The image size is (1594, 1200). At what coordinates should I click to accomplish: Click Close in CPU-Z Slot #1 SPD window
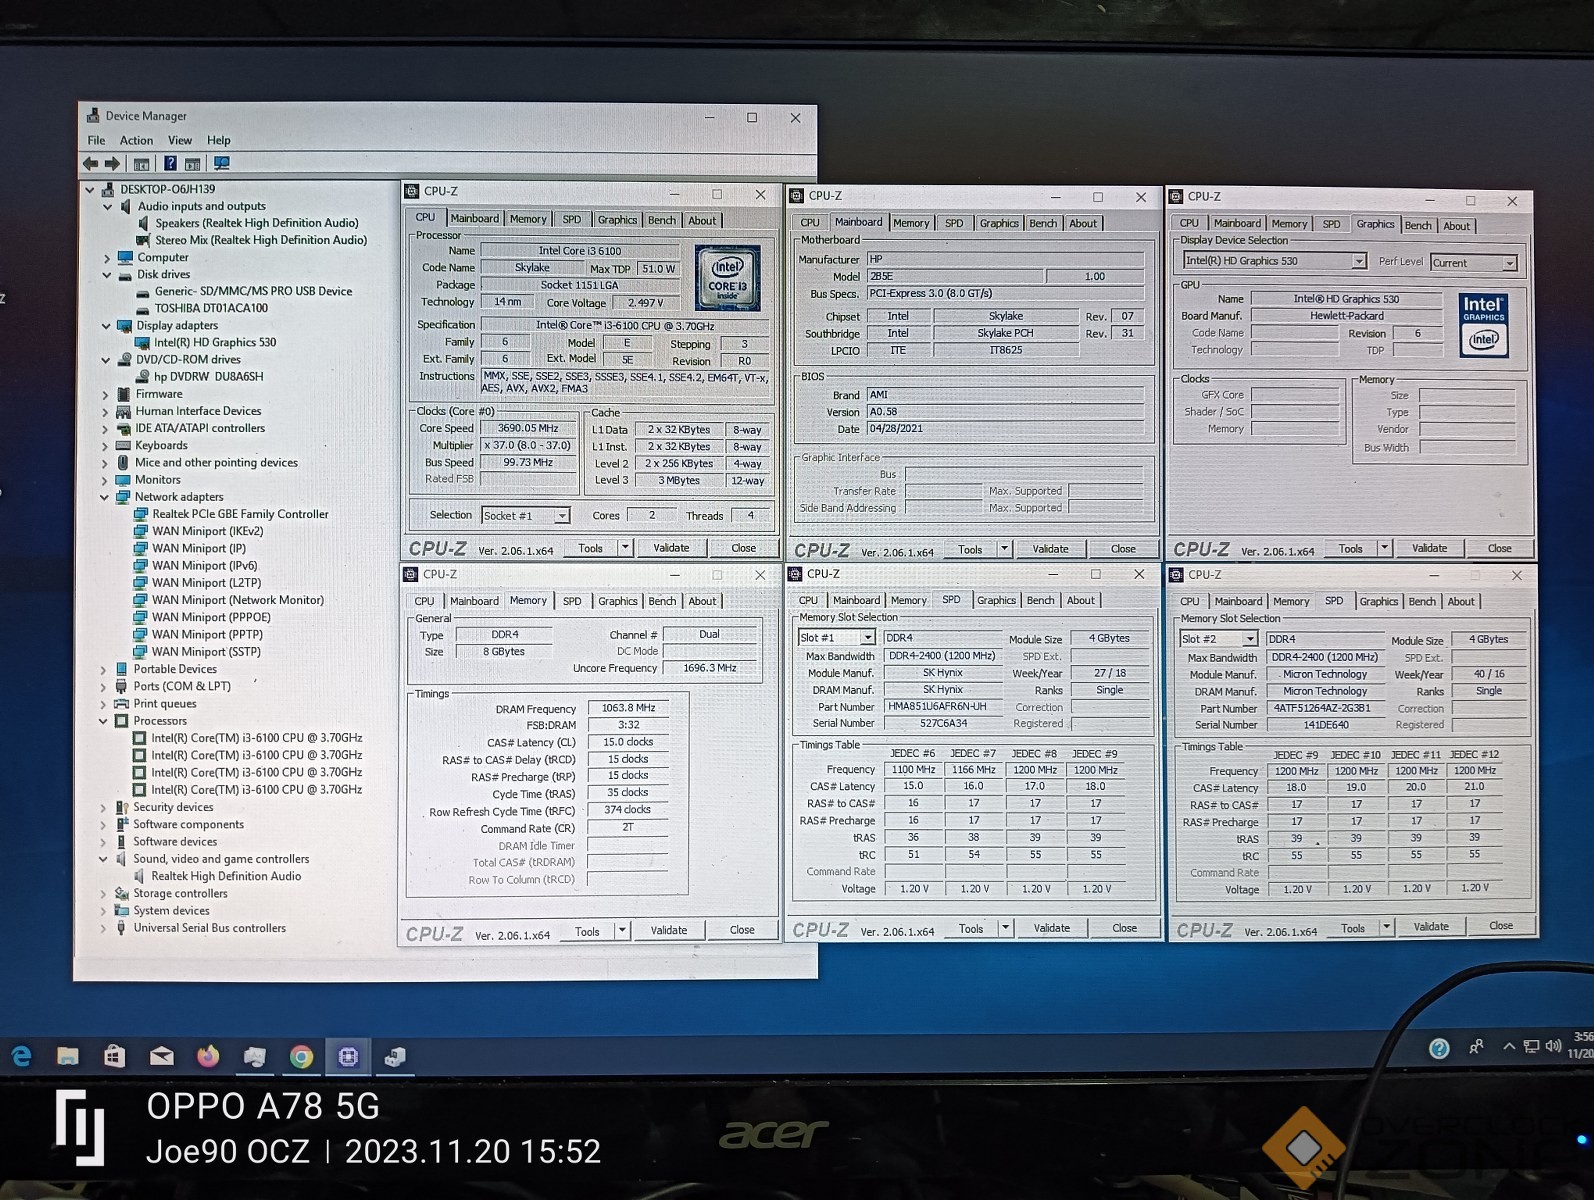click(1124, 928)
